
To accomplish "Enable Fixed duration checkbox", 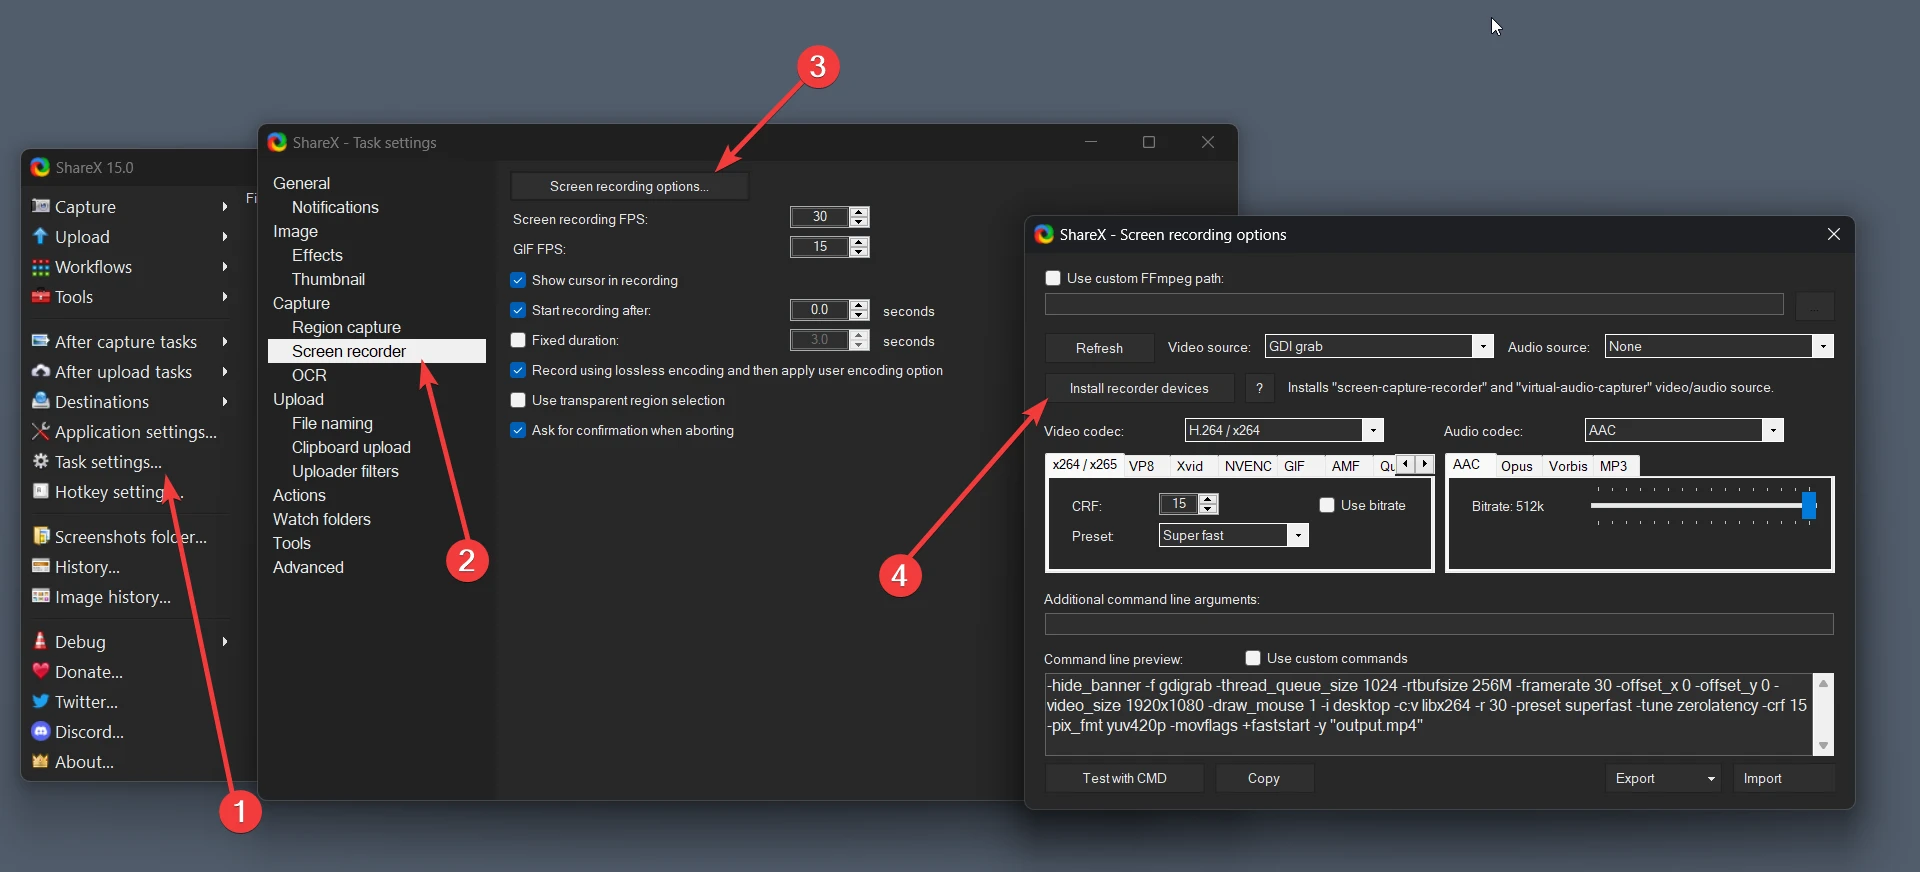I will 518,340.
